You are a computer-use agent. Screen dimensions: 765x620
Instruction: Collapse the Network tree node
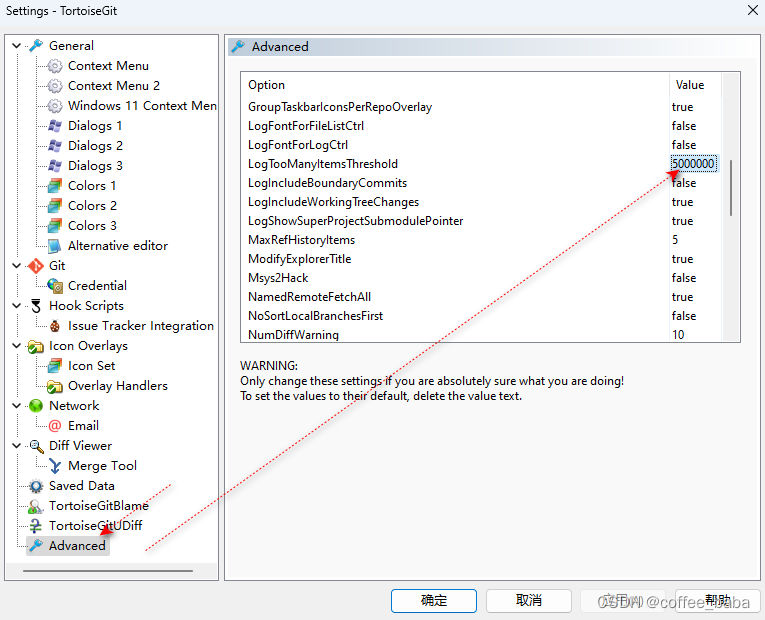(17, 406)
